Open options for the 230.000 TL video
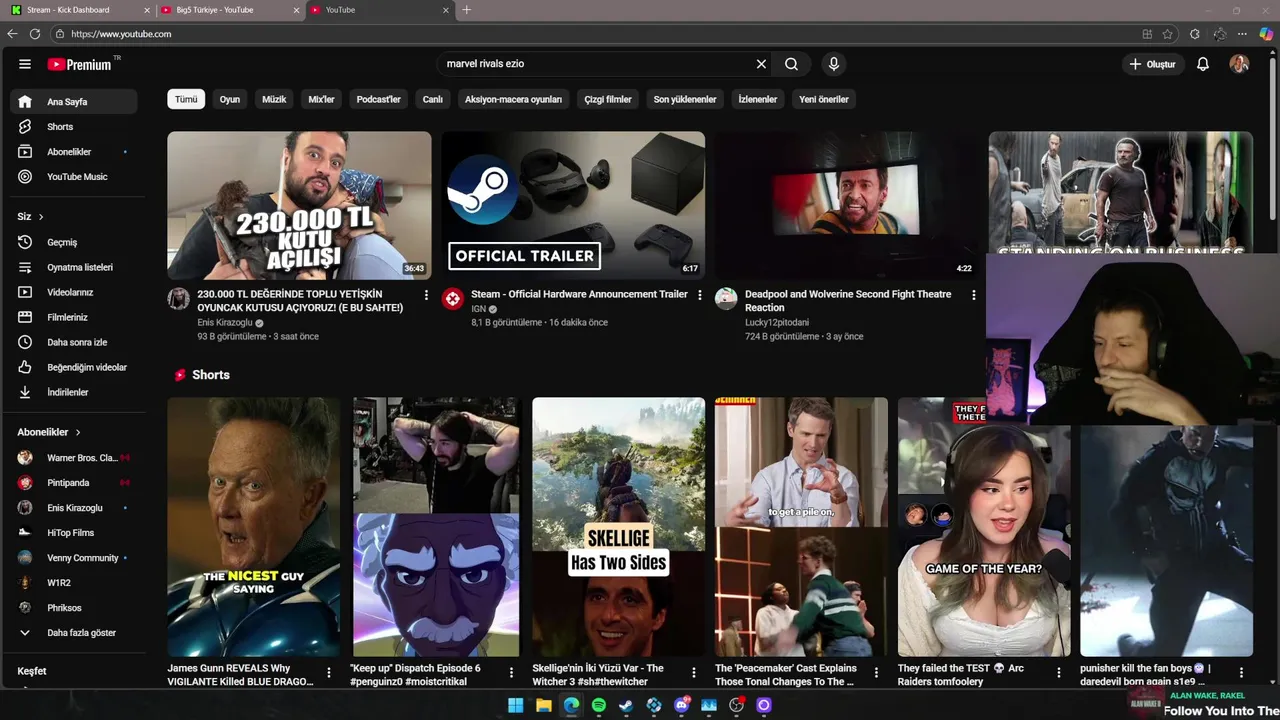1280x720 pixels. tap(426, 295)
